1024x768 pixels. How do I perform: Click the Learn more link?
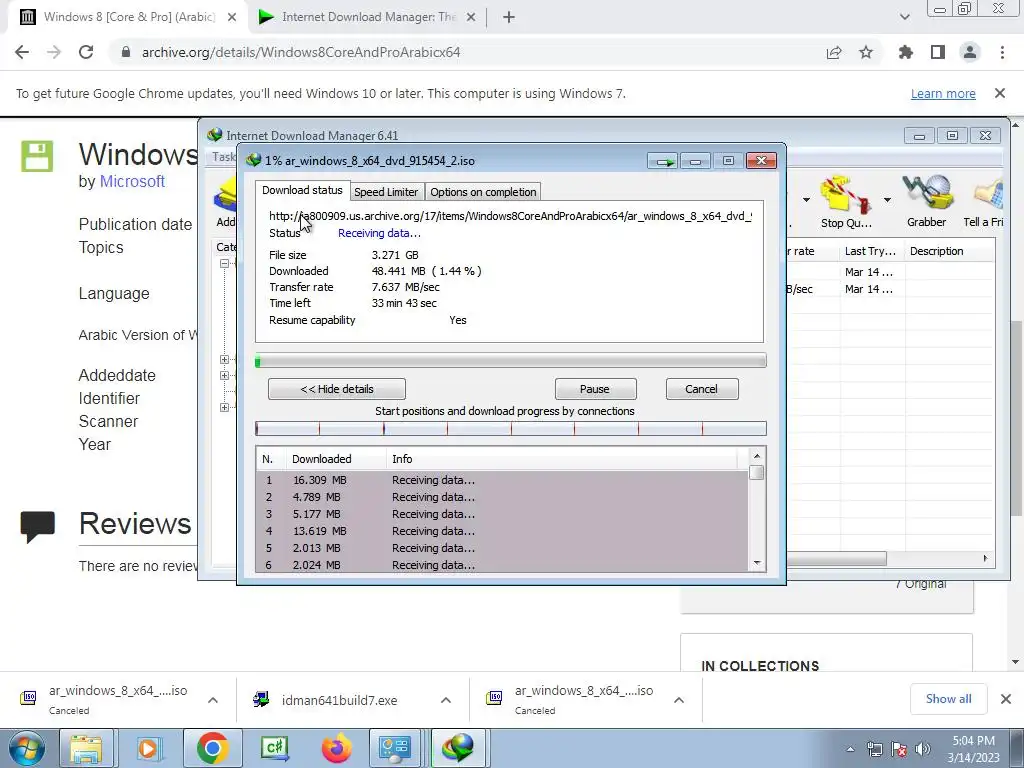[x=943, y=93]
